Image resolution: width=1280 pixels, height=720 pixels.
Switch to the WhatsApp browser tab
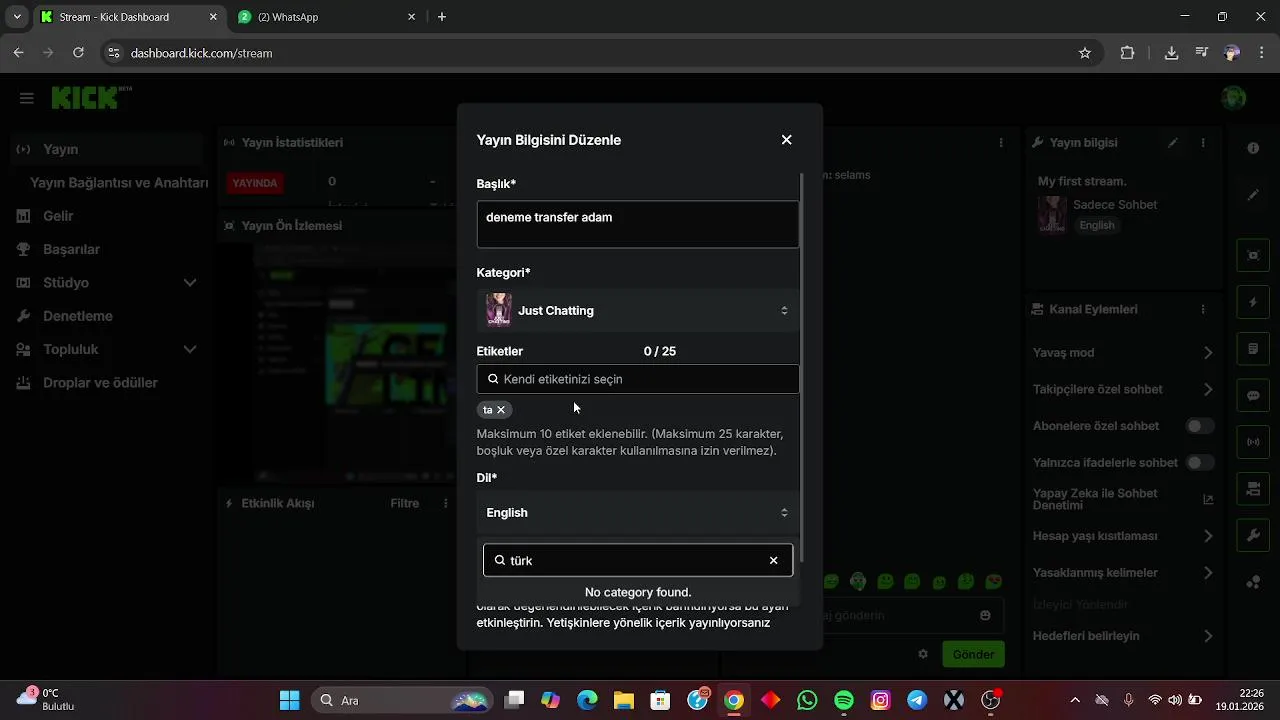coord(325,17)
